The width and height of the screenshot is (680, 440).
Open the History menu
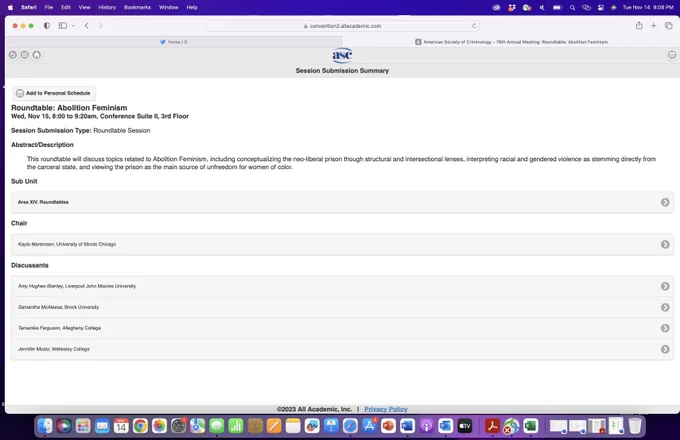(107, 7)
